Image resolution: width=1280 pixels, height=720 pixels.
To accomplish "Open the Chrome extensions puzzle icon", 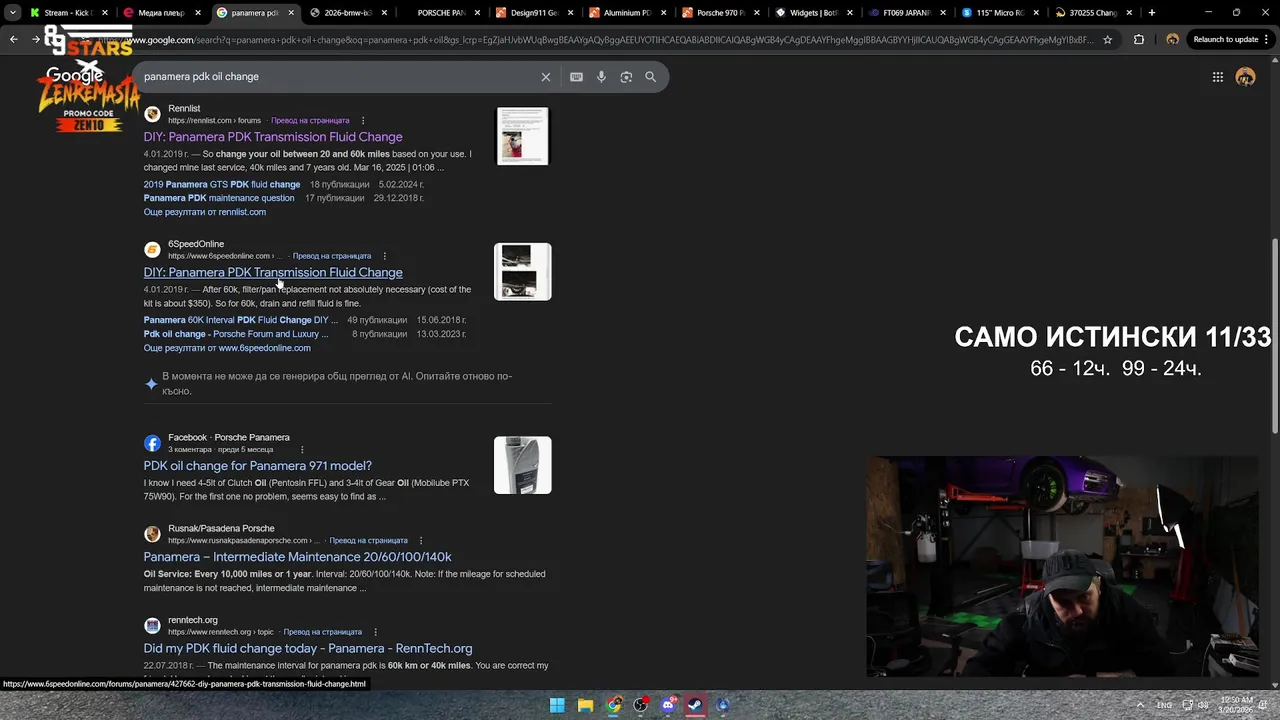I will 1139,40.
